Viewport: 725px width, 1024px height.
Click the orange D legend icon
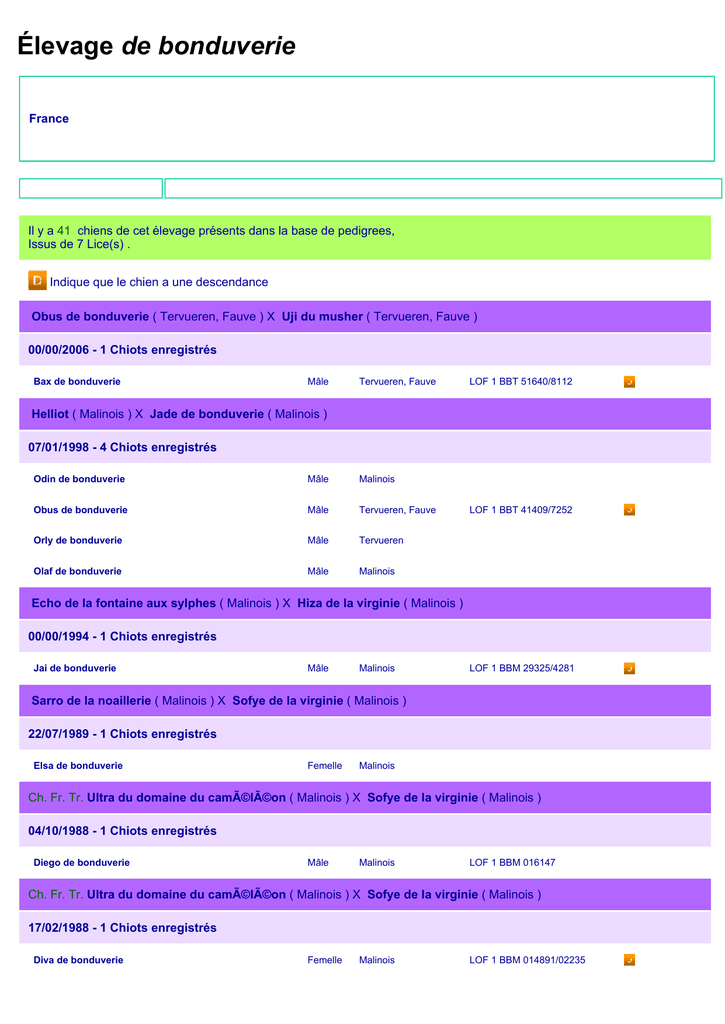point(37,281)
